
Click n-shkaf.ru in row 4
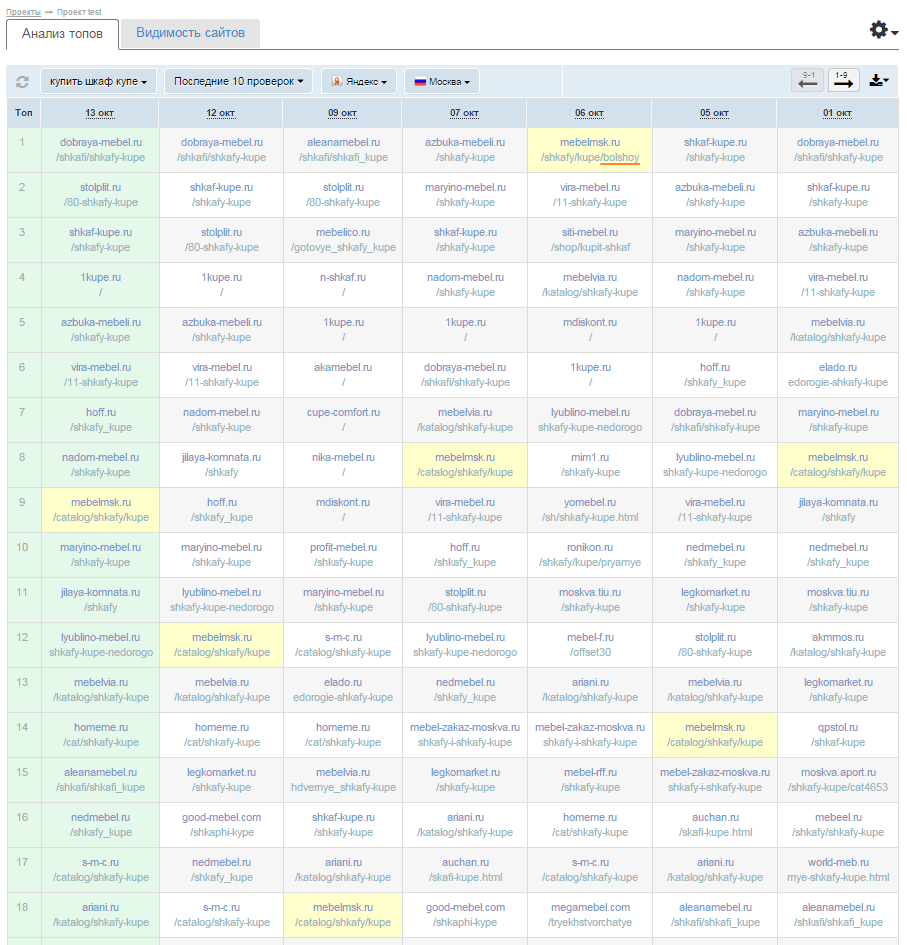(343, 277)
